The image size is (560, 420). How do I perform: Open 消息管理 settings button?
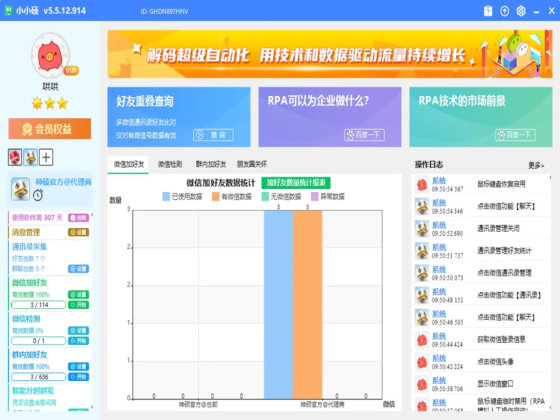point(78,232)
